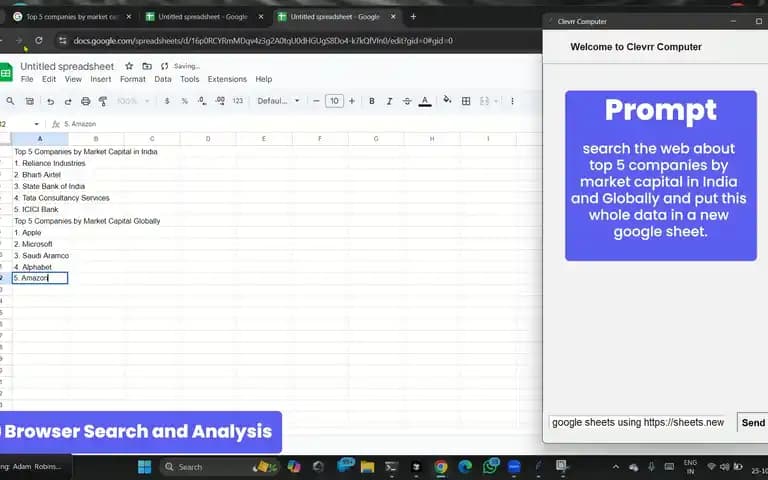Open a new browser tab
768x480 pixels.
tap(413, 17)
